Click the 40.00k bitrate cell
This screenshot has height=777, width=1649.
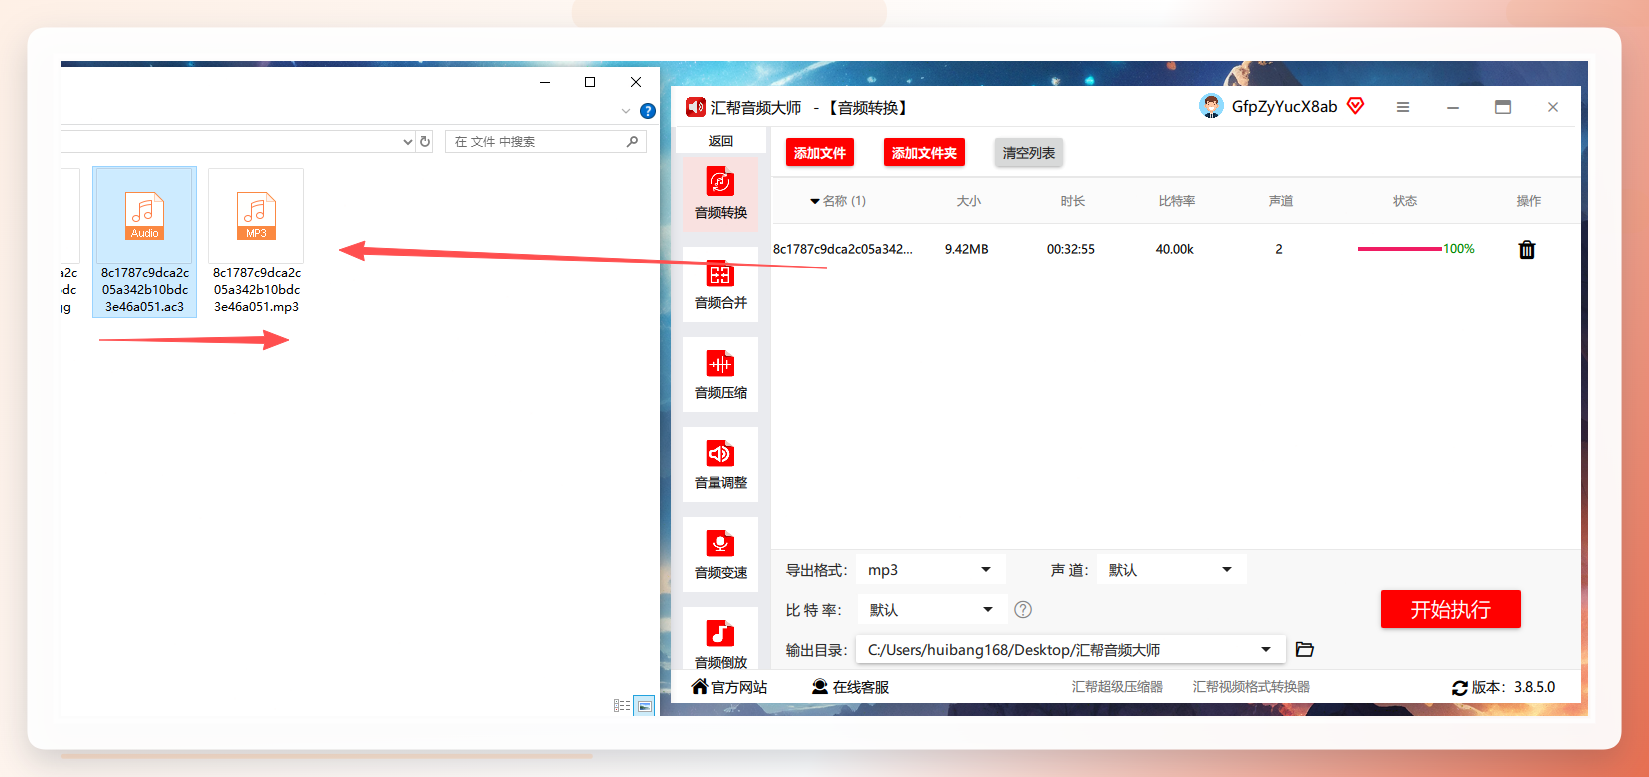click(1175, 249)
